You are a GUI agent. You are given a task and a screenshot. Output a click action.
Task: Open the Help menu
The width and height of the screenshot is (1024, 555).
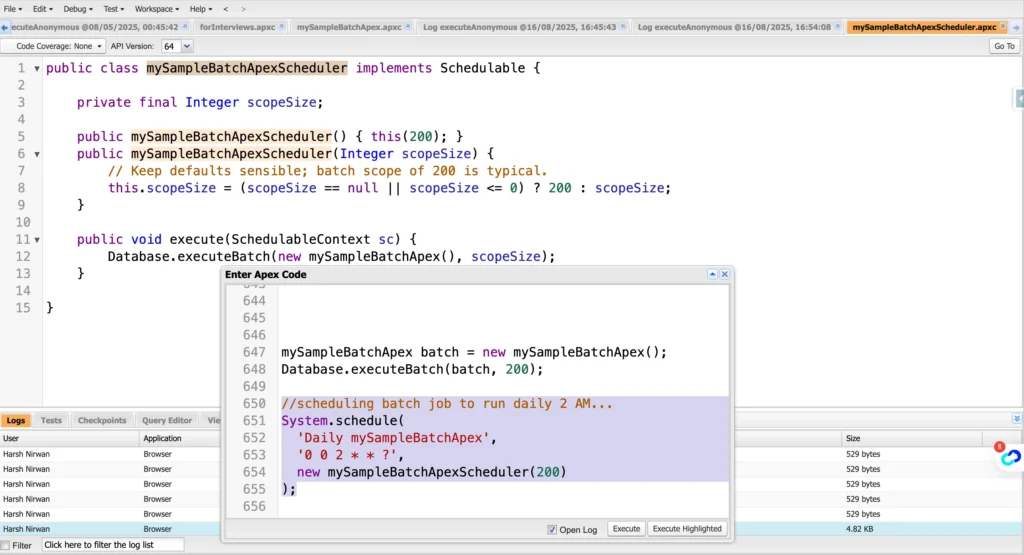point(200,9)
